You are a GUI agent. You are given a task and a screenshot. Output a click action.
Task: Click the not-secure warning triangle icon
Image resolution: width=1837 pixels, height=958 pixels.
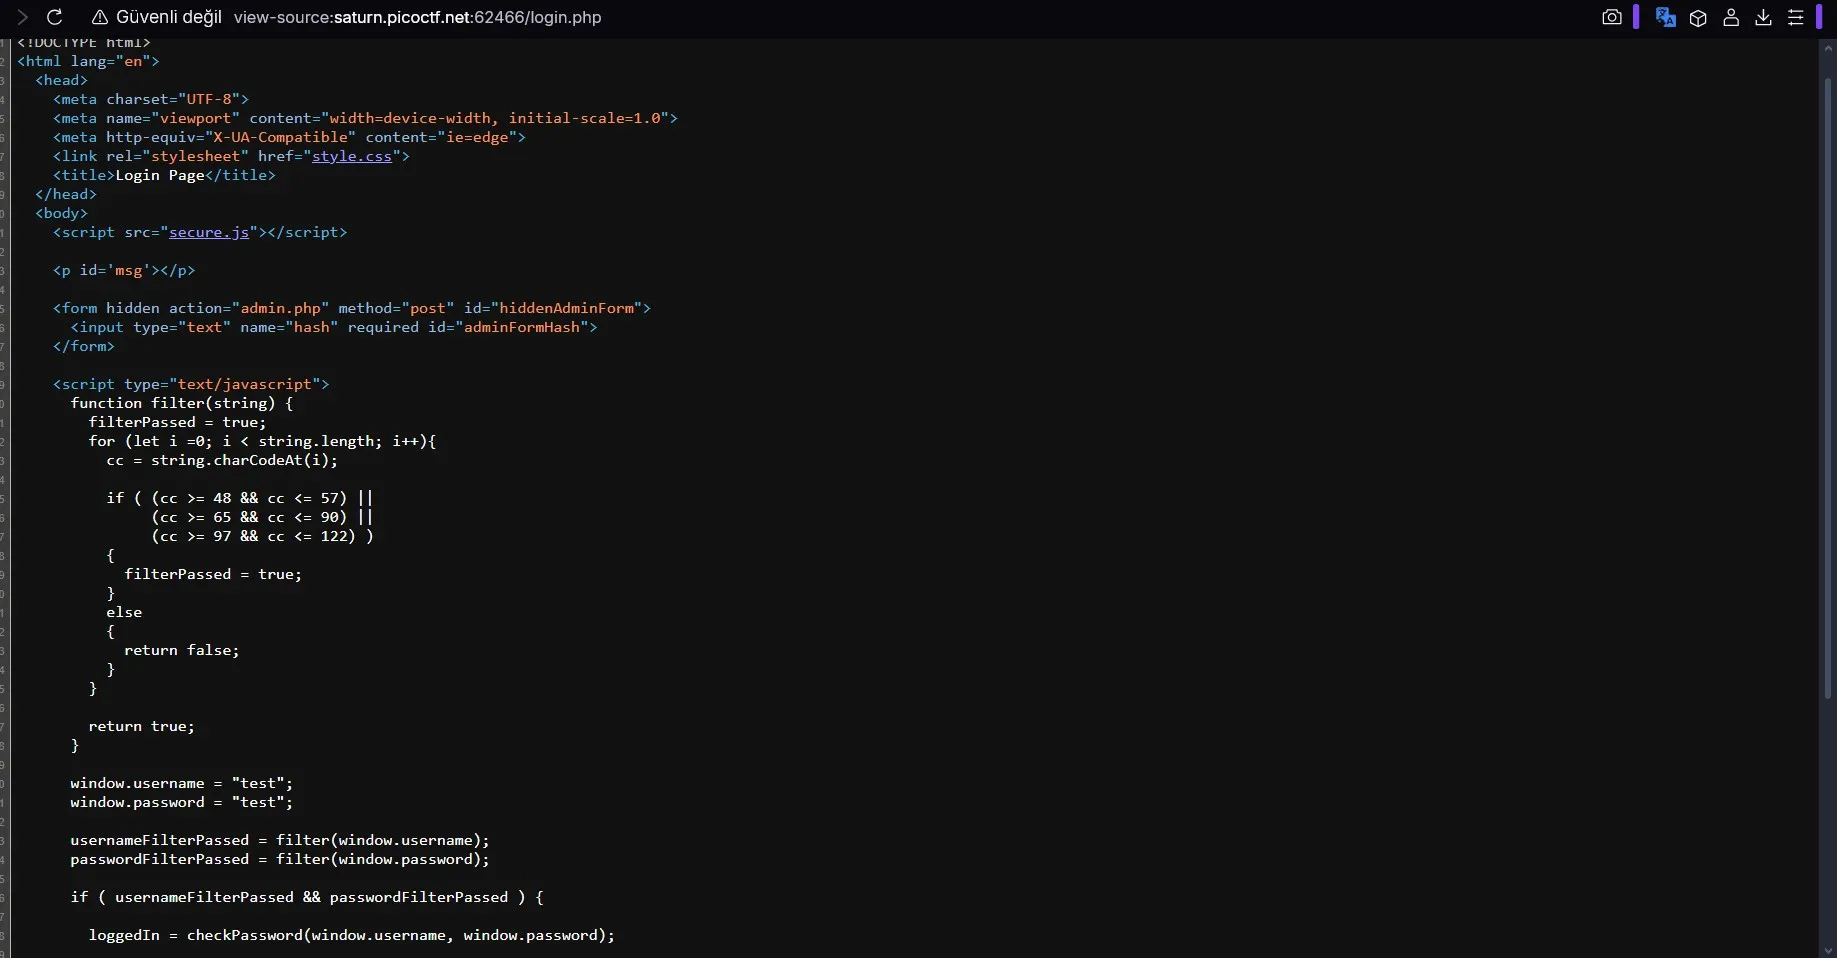100,17
